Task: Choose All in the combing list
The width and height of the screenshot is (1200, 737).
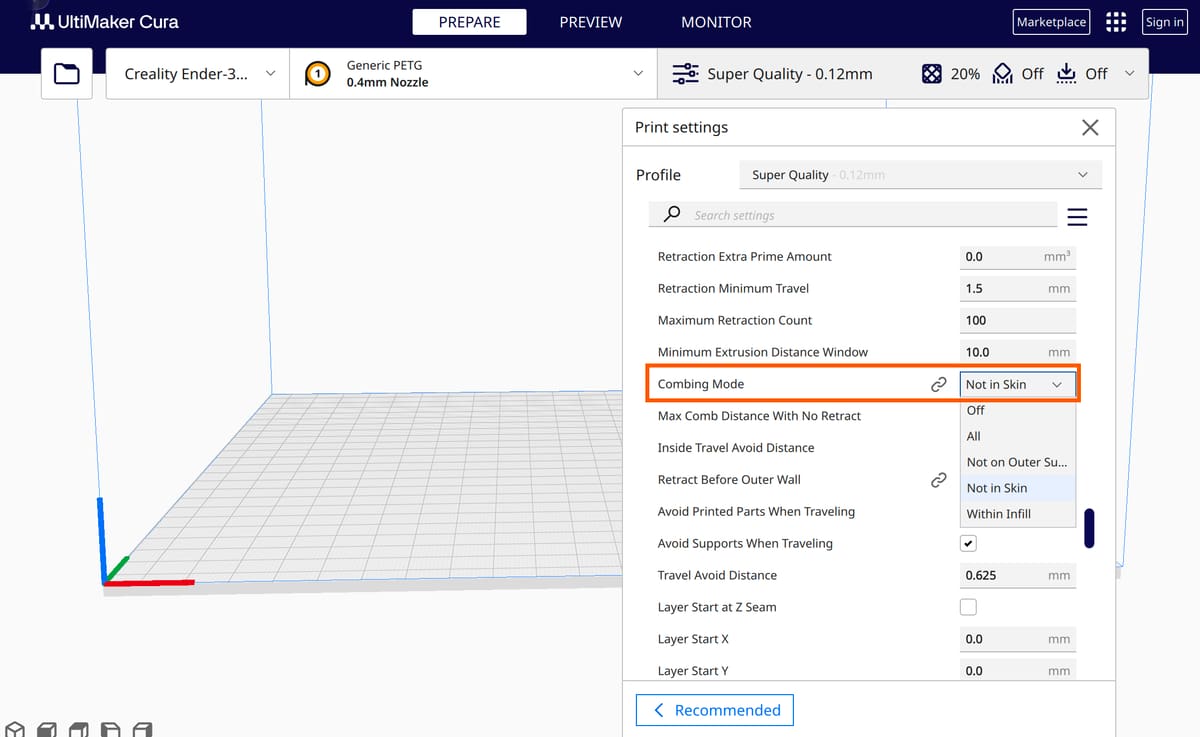Action: pyautogui.click(x=1018, y=436)
